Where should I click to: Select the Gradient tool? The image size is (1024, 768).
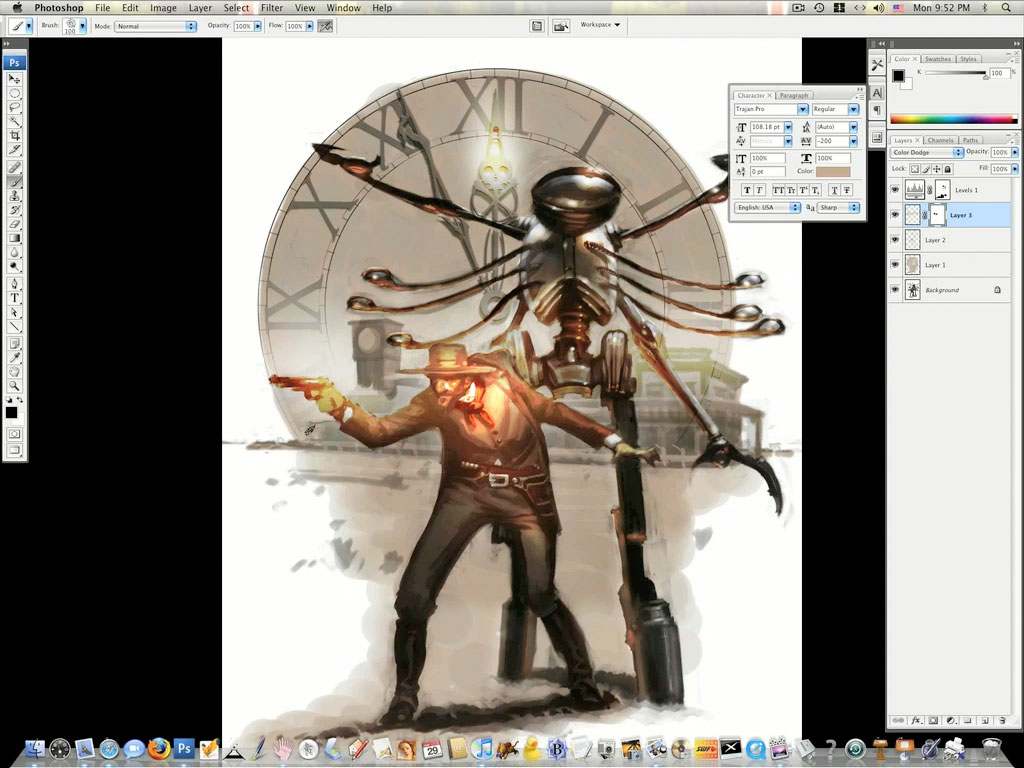tap(15, 238)
